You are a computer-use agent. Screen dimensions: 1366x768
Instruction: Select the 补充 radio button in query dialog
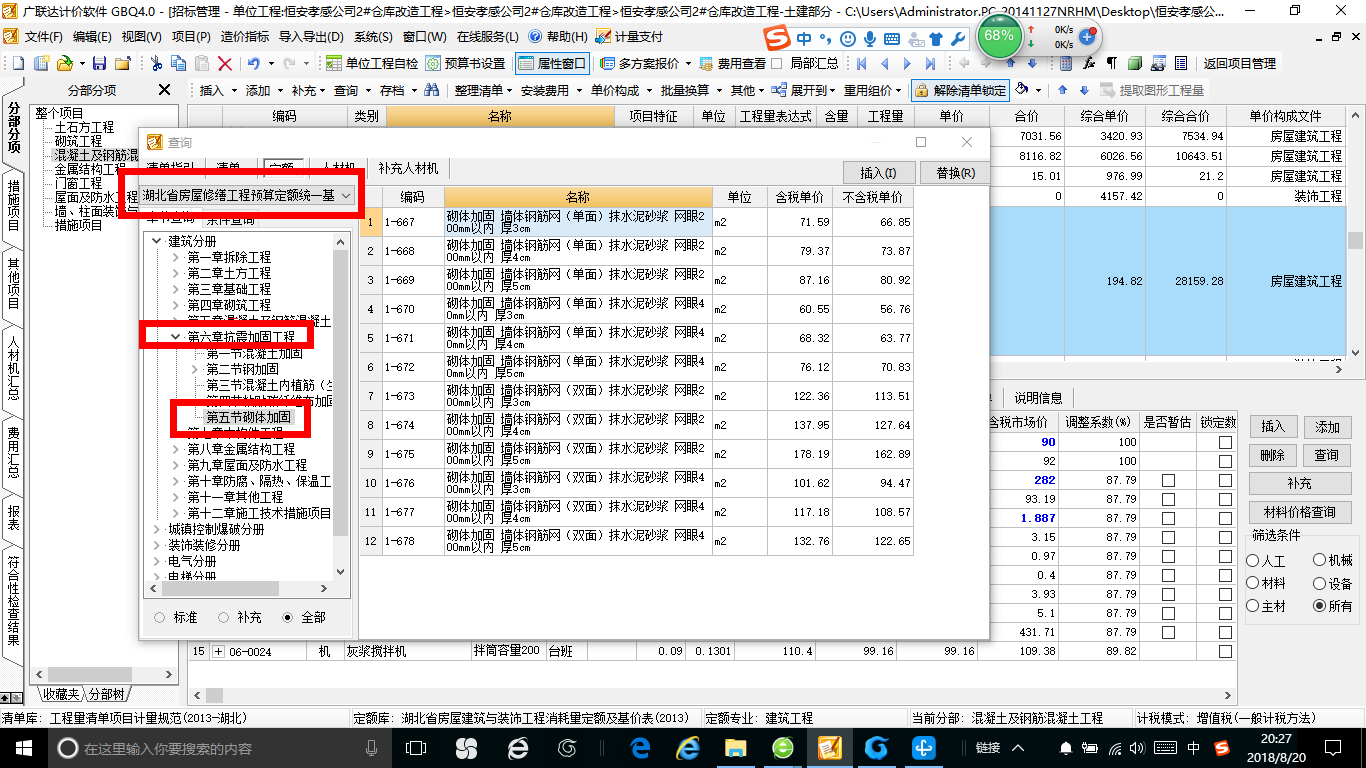coord(224,618)
